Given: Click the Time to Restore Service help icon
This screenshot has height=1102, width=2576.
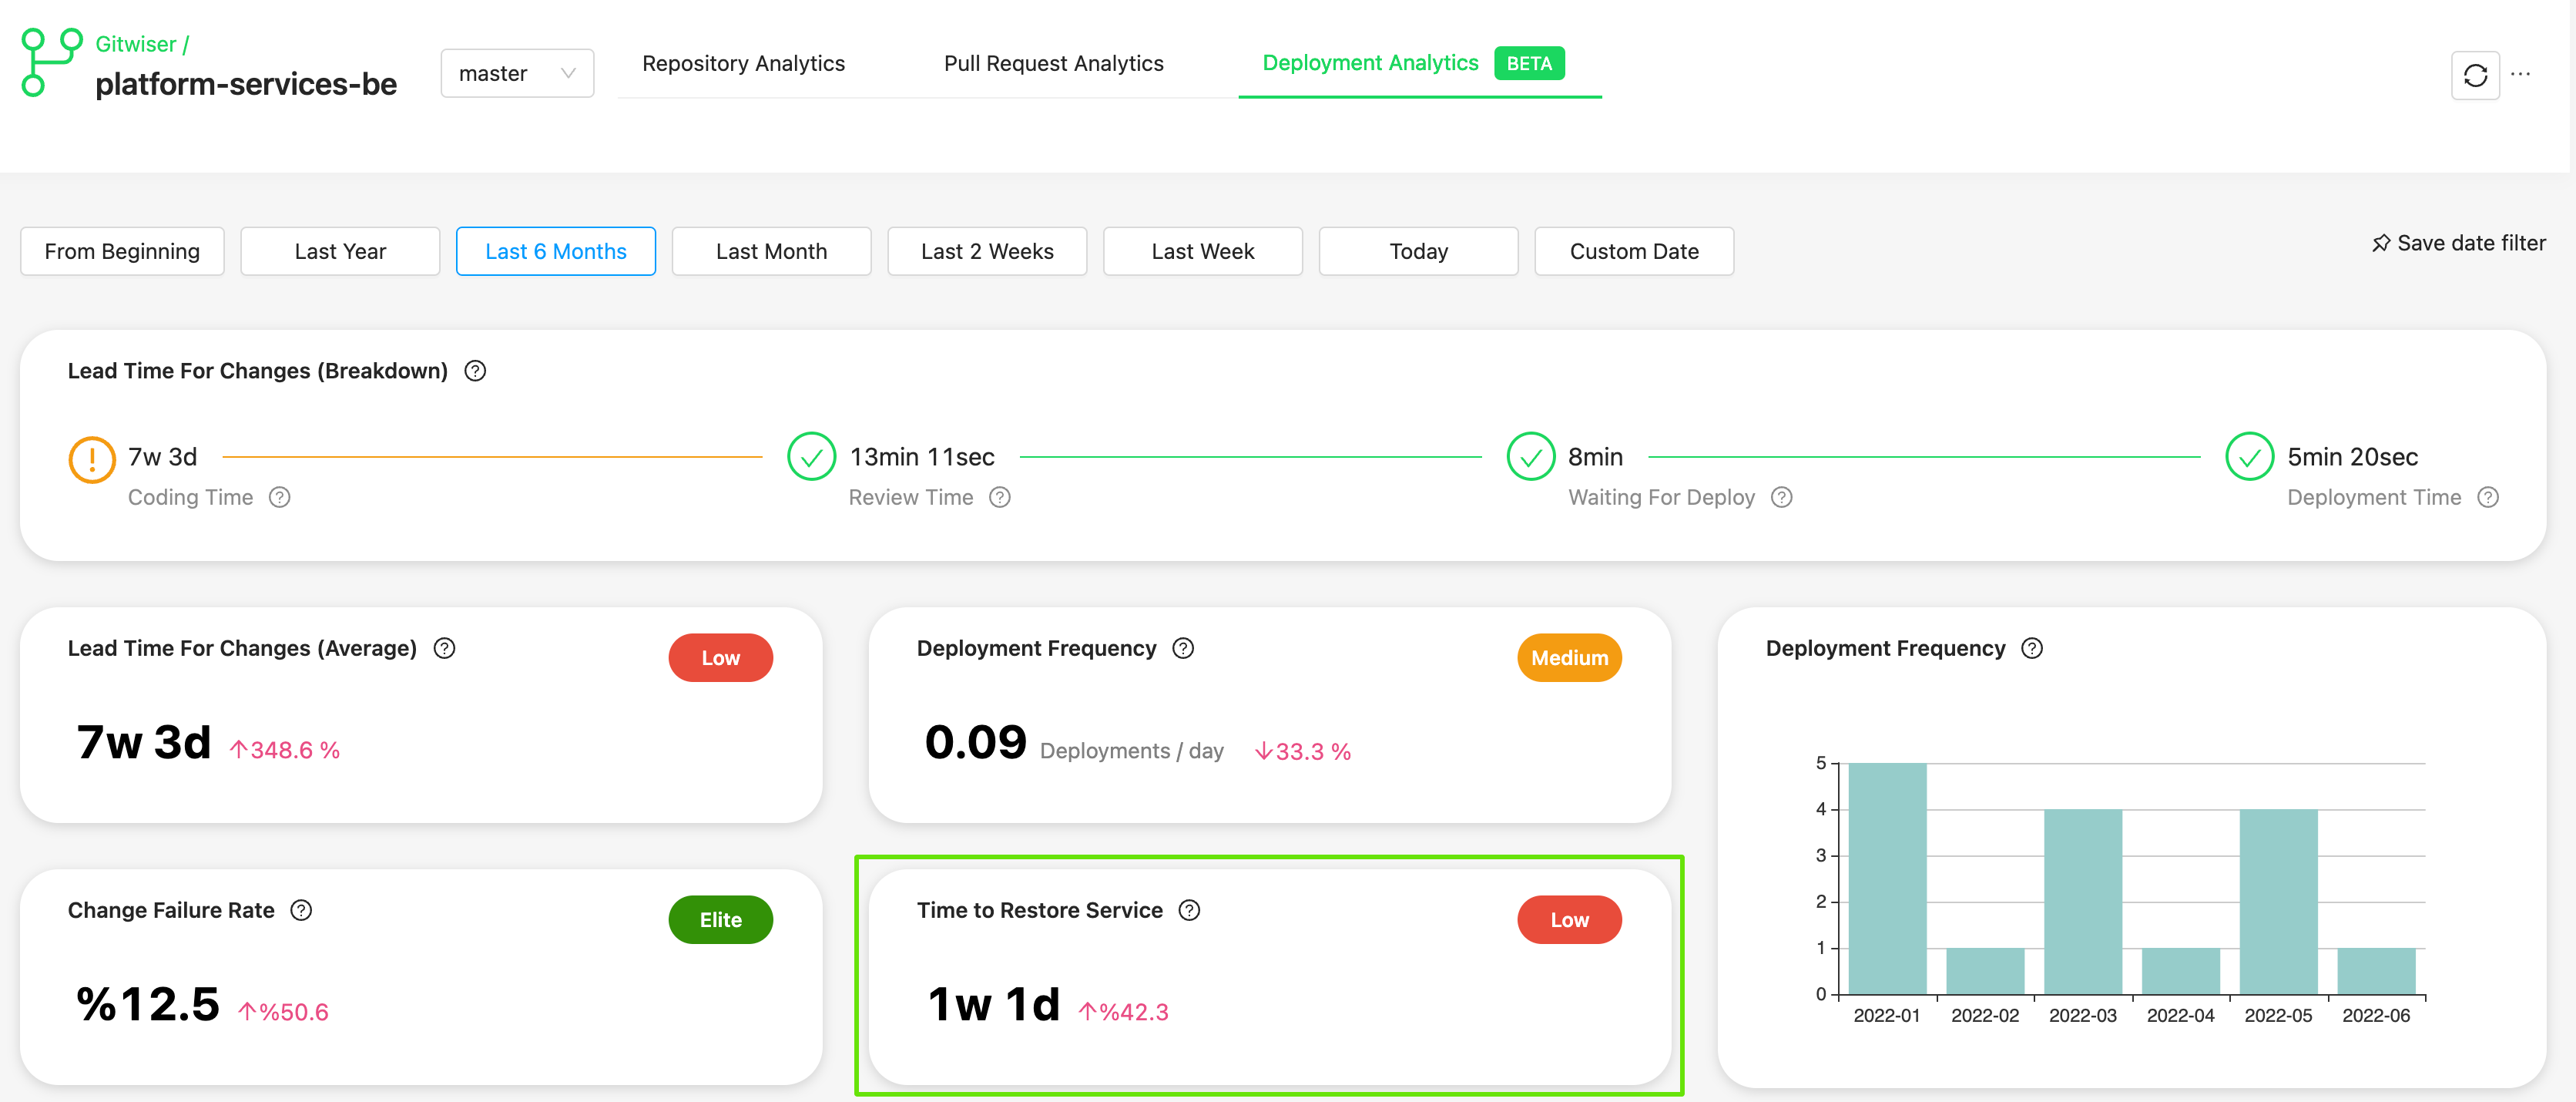Looking at the screenshot, I should [x=1189, y=910].
